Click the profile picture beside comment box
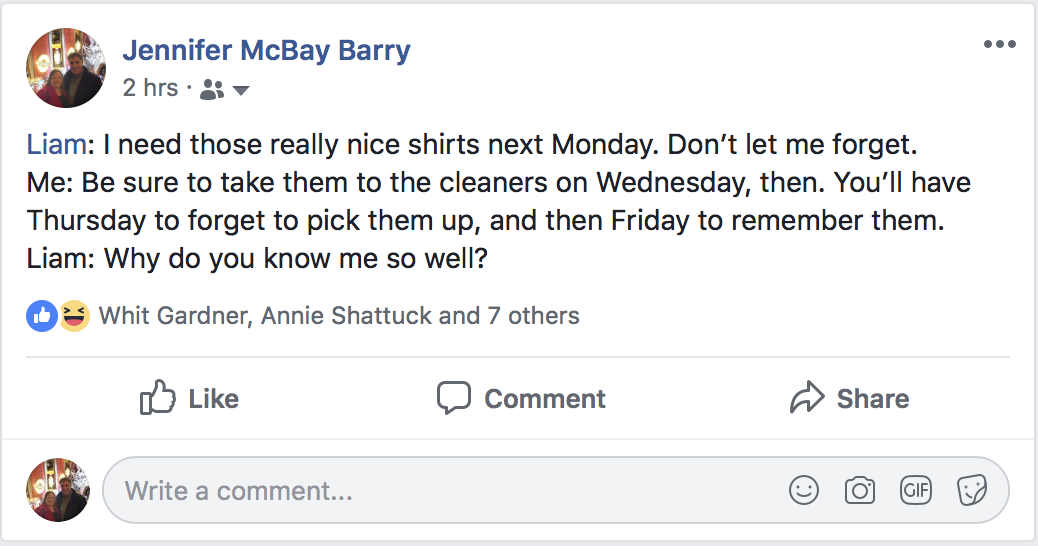The image size is (1038, 546). coord(58,490)
